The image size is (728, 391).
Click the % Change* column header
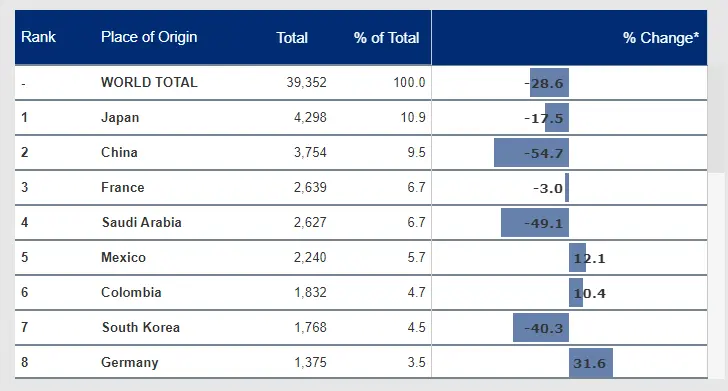[x=661, y=38]
